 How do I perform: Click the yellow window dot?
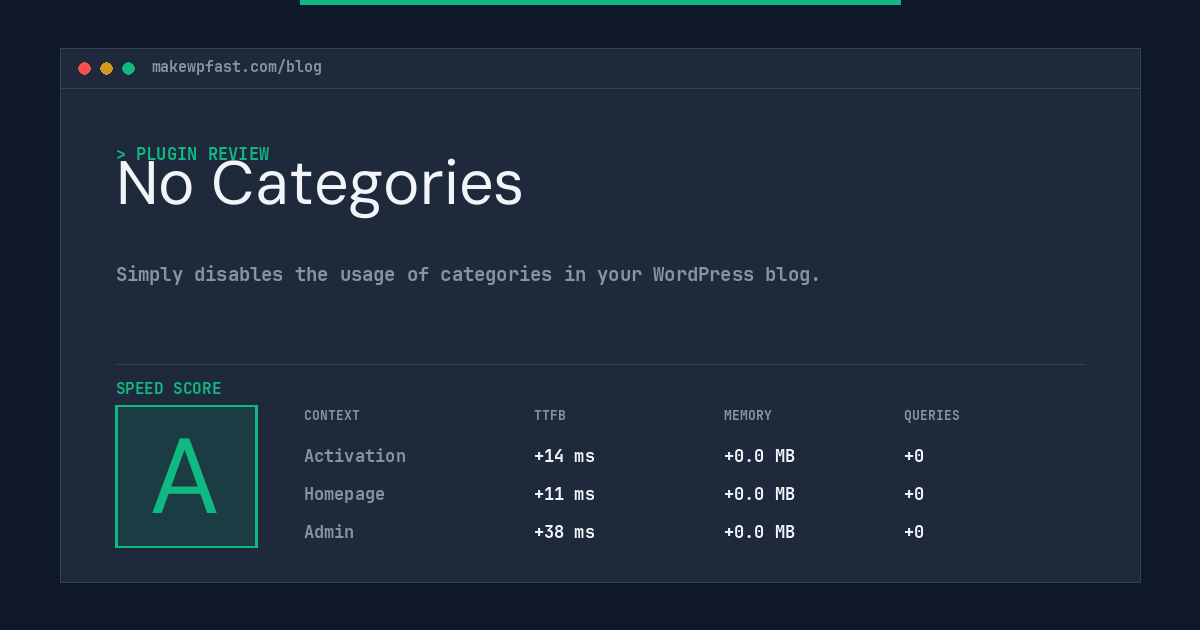[x=106, y=68]
